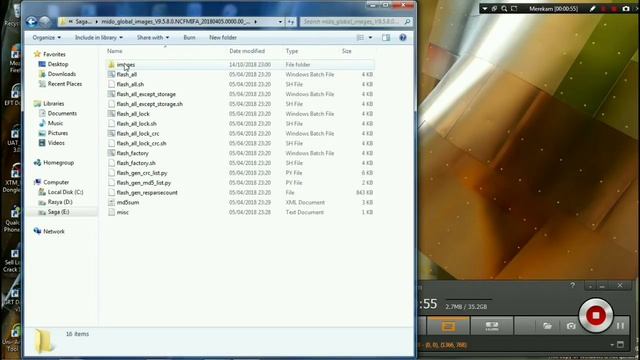The width and height of the screenshot is (640, 360).
Task: Open Desktop in the navigation pane
Action: point(58,64)
